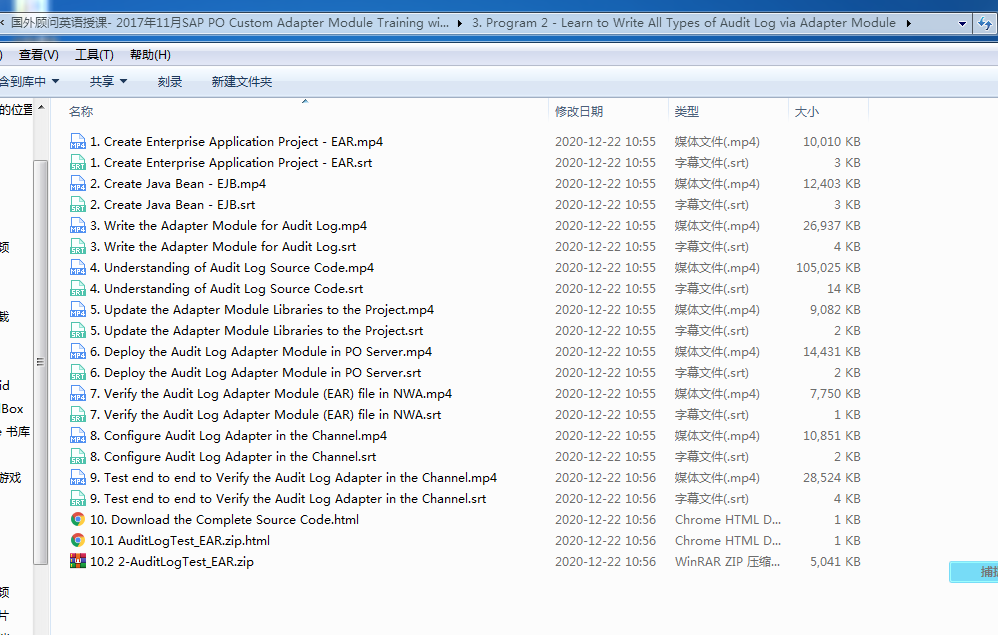Click SRT icon of Deploy the Audit Log Adapter
998x635 pixels.
pos(78,372)
